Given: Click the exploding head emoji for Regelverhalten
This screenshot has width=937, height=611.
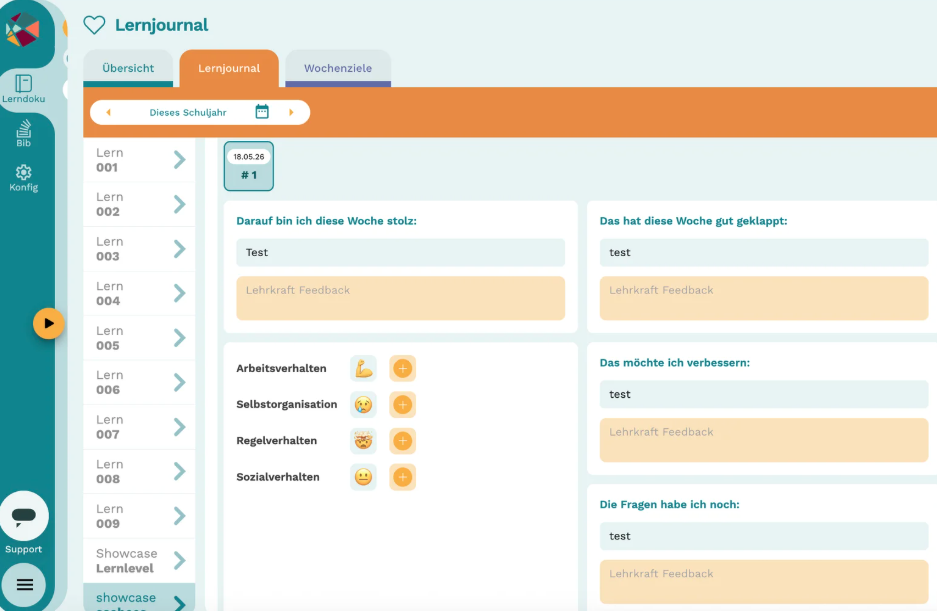Looking at the screenshot, I should [x=363, y=441].
